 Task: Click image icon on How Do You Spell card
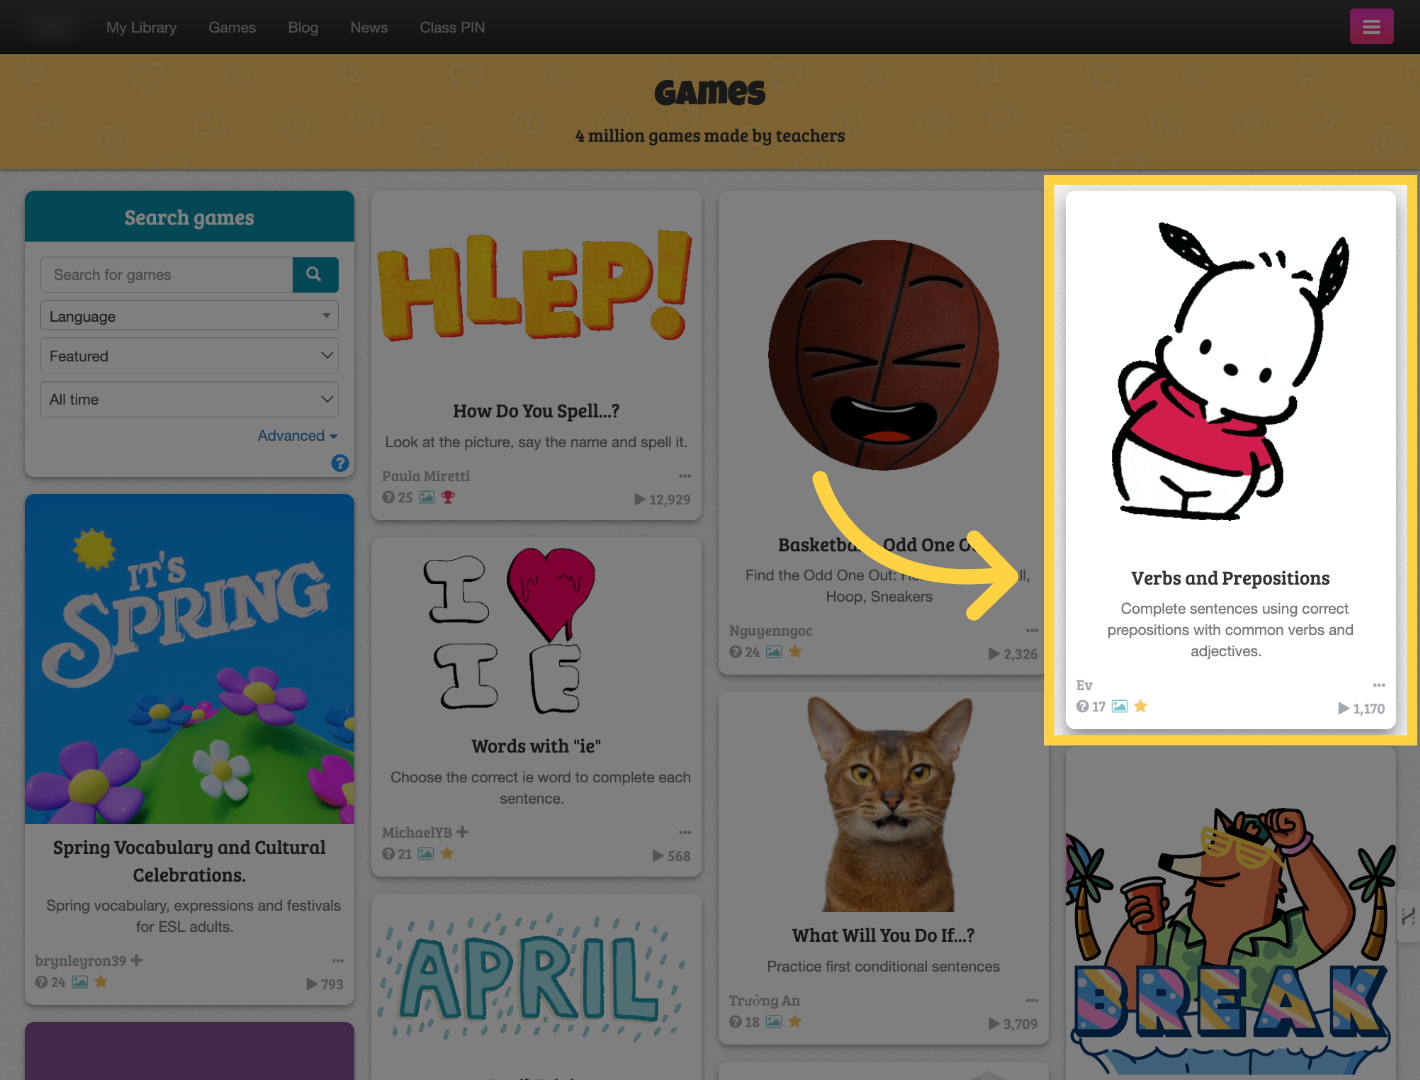pos(427,497)
